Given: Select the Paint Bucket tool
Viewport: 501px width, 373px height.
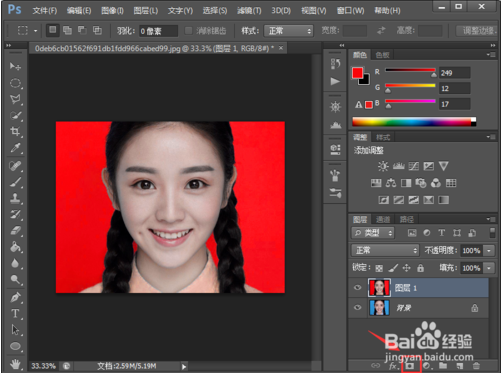Looking at the screenshot, I should tap(15, 247).
